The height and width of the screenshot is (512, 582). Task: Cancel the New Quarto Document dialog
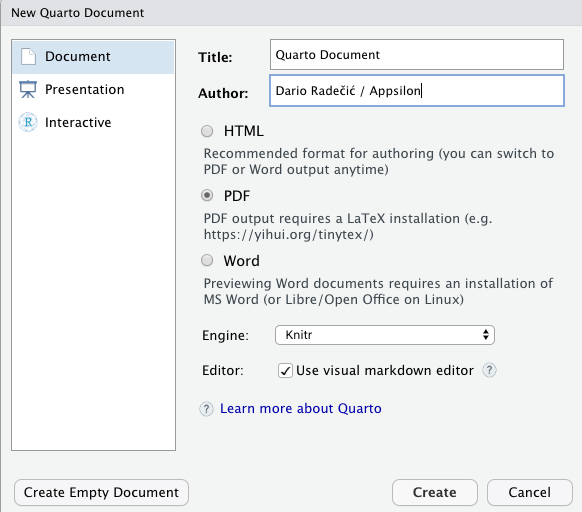pyautogui.click(x=530, y=492)
